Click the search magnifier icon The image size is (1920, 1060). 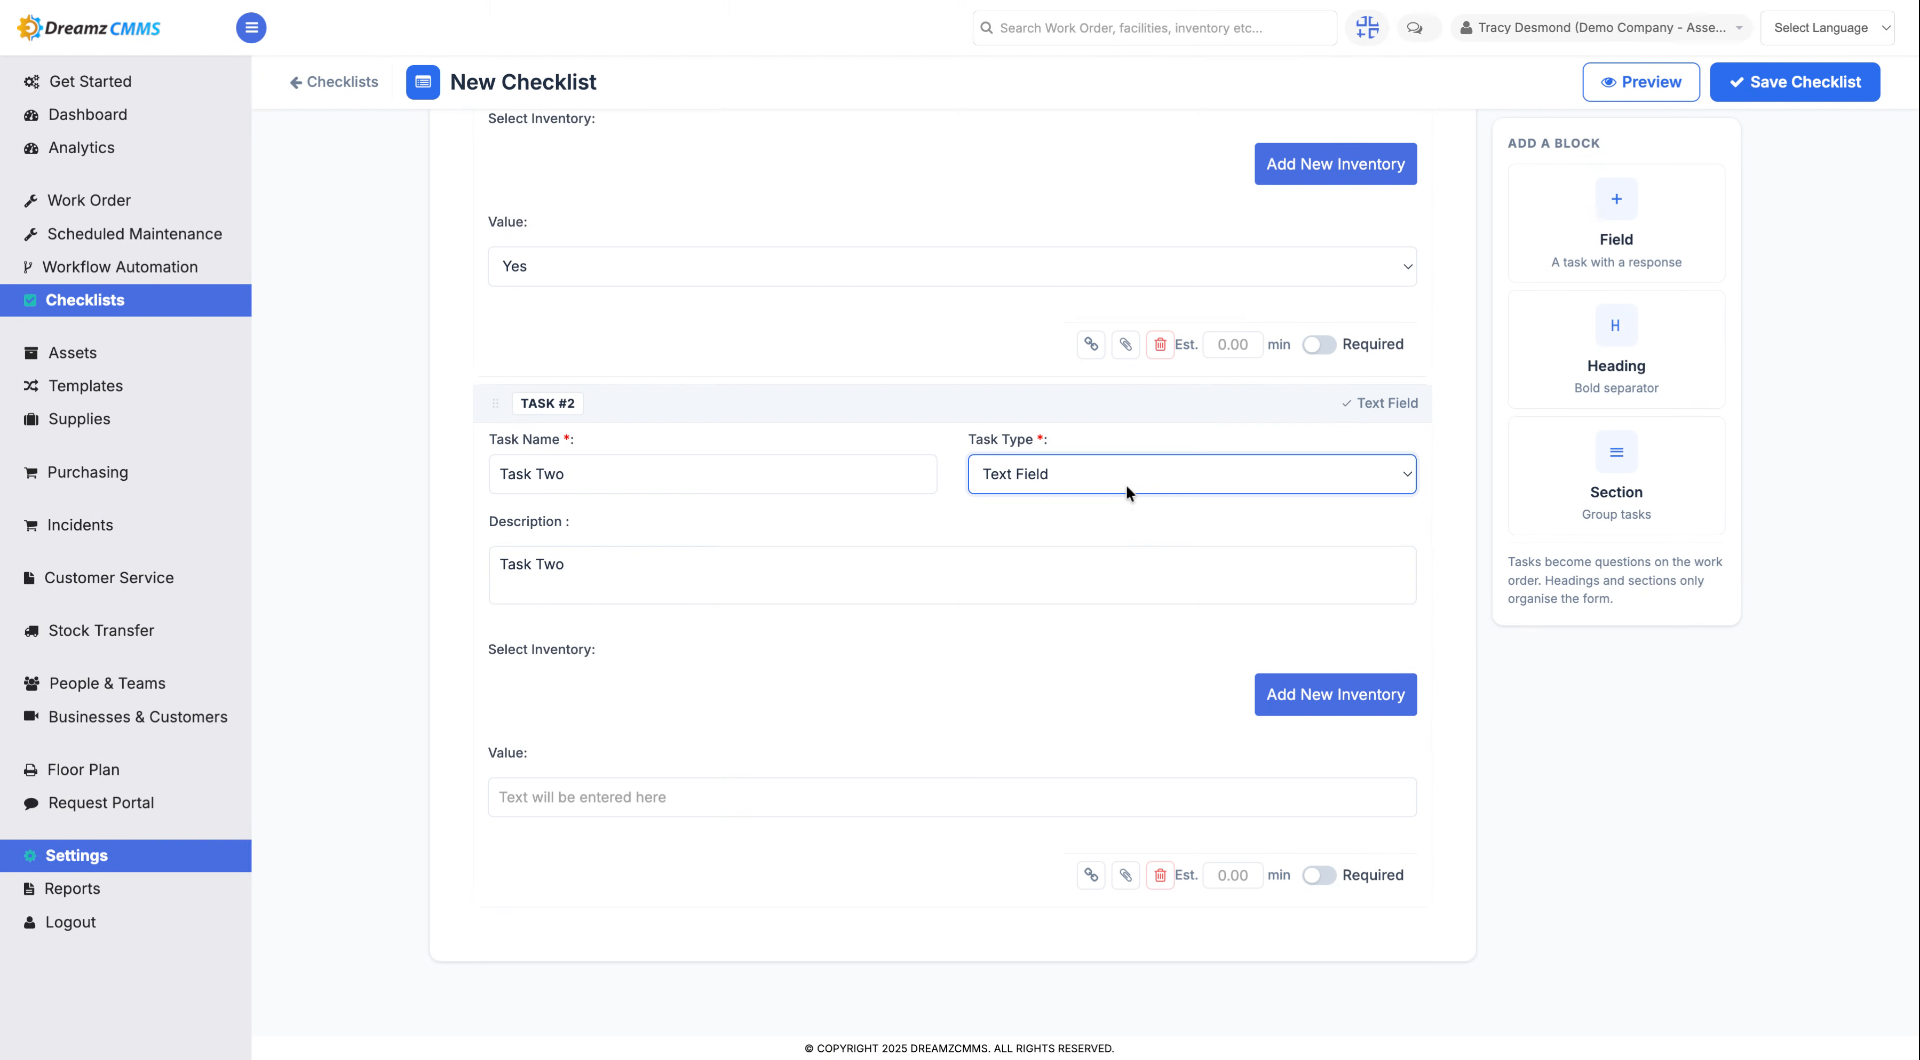tap(987, 28)
